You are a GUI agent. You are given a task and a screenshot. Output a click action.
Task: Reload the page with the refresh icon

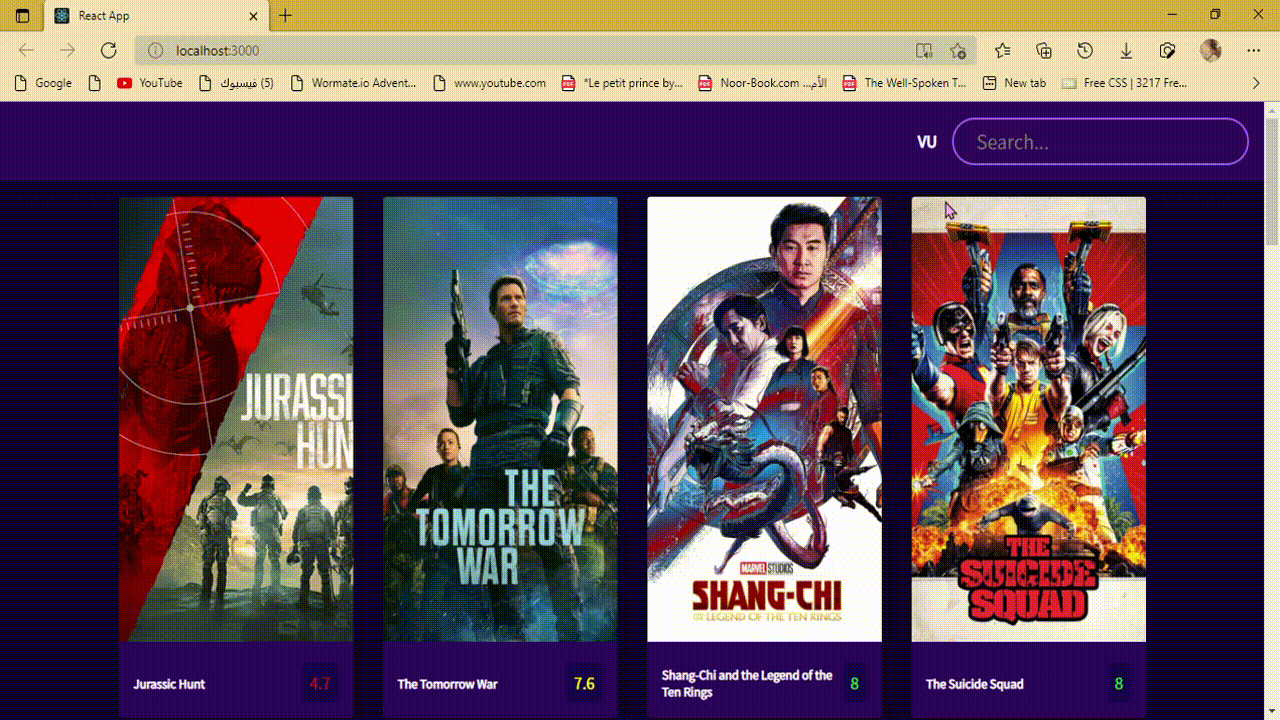point(109,50)
